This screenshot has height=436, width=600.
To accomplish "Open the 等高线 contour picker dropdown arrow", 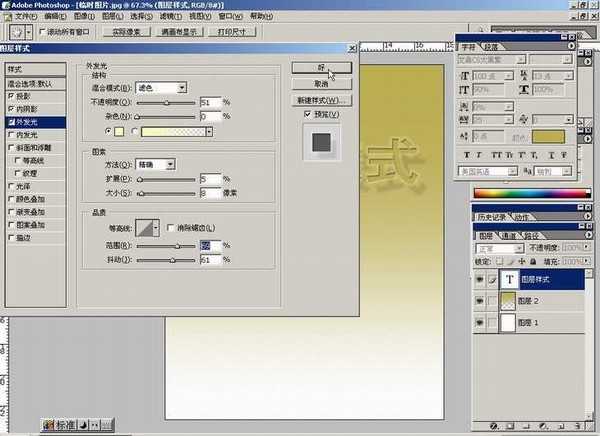I will [x=156, y=228].
